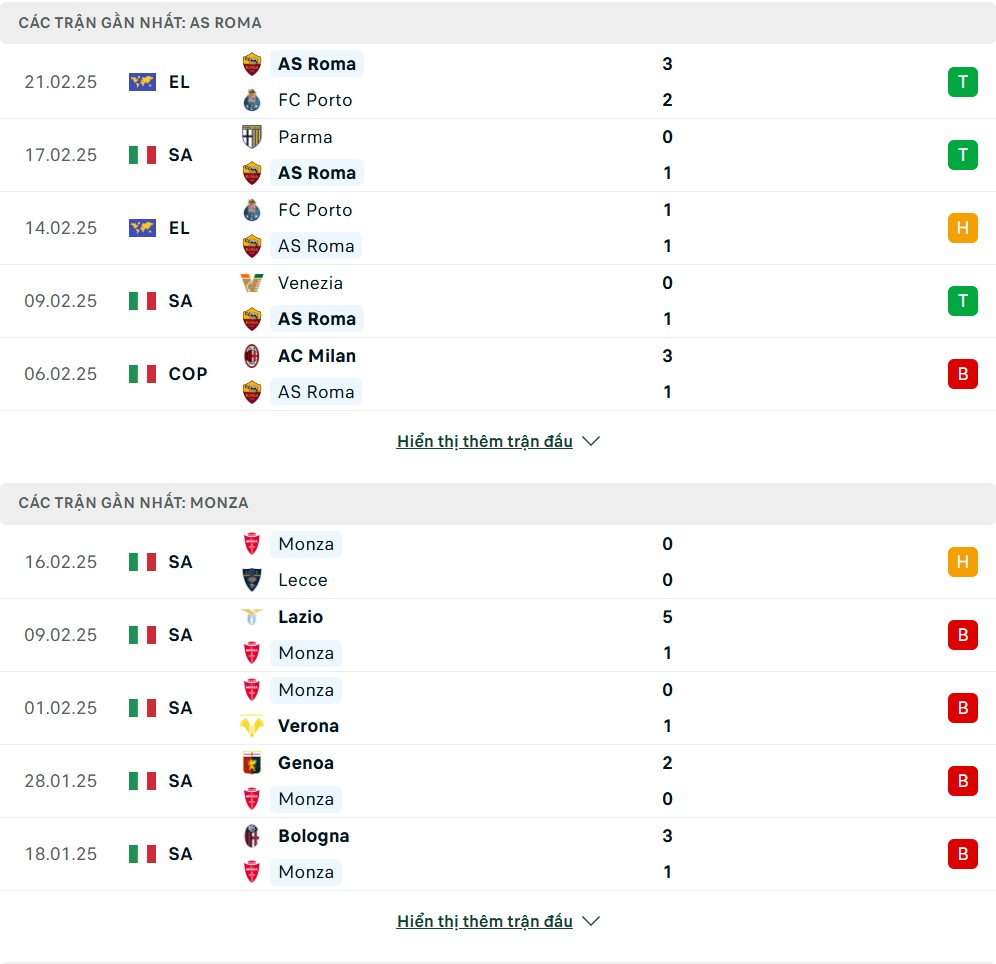The width and height of the screenshot is (996, 964).
Task: Click Monza's 'Hiển thị thêm trận đấu' link
Action: click(x=484, y=921)
